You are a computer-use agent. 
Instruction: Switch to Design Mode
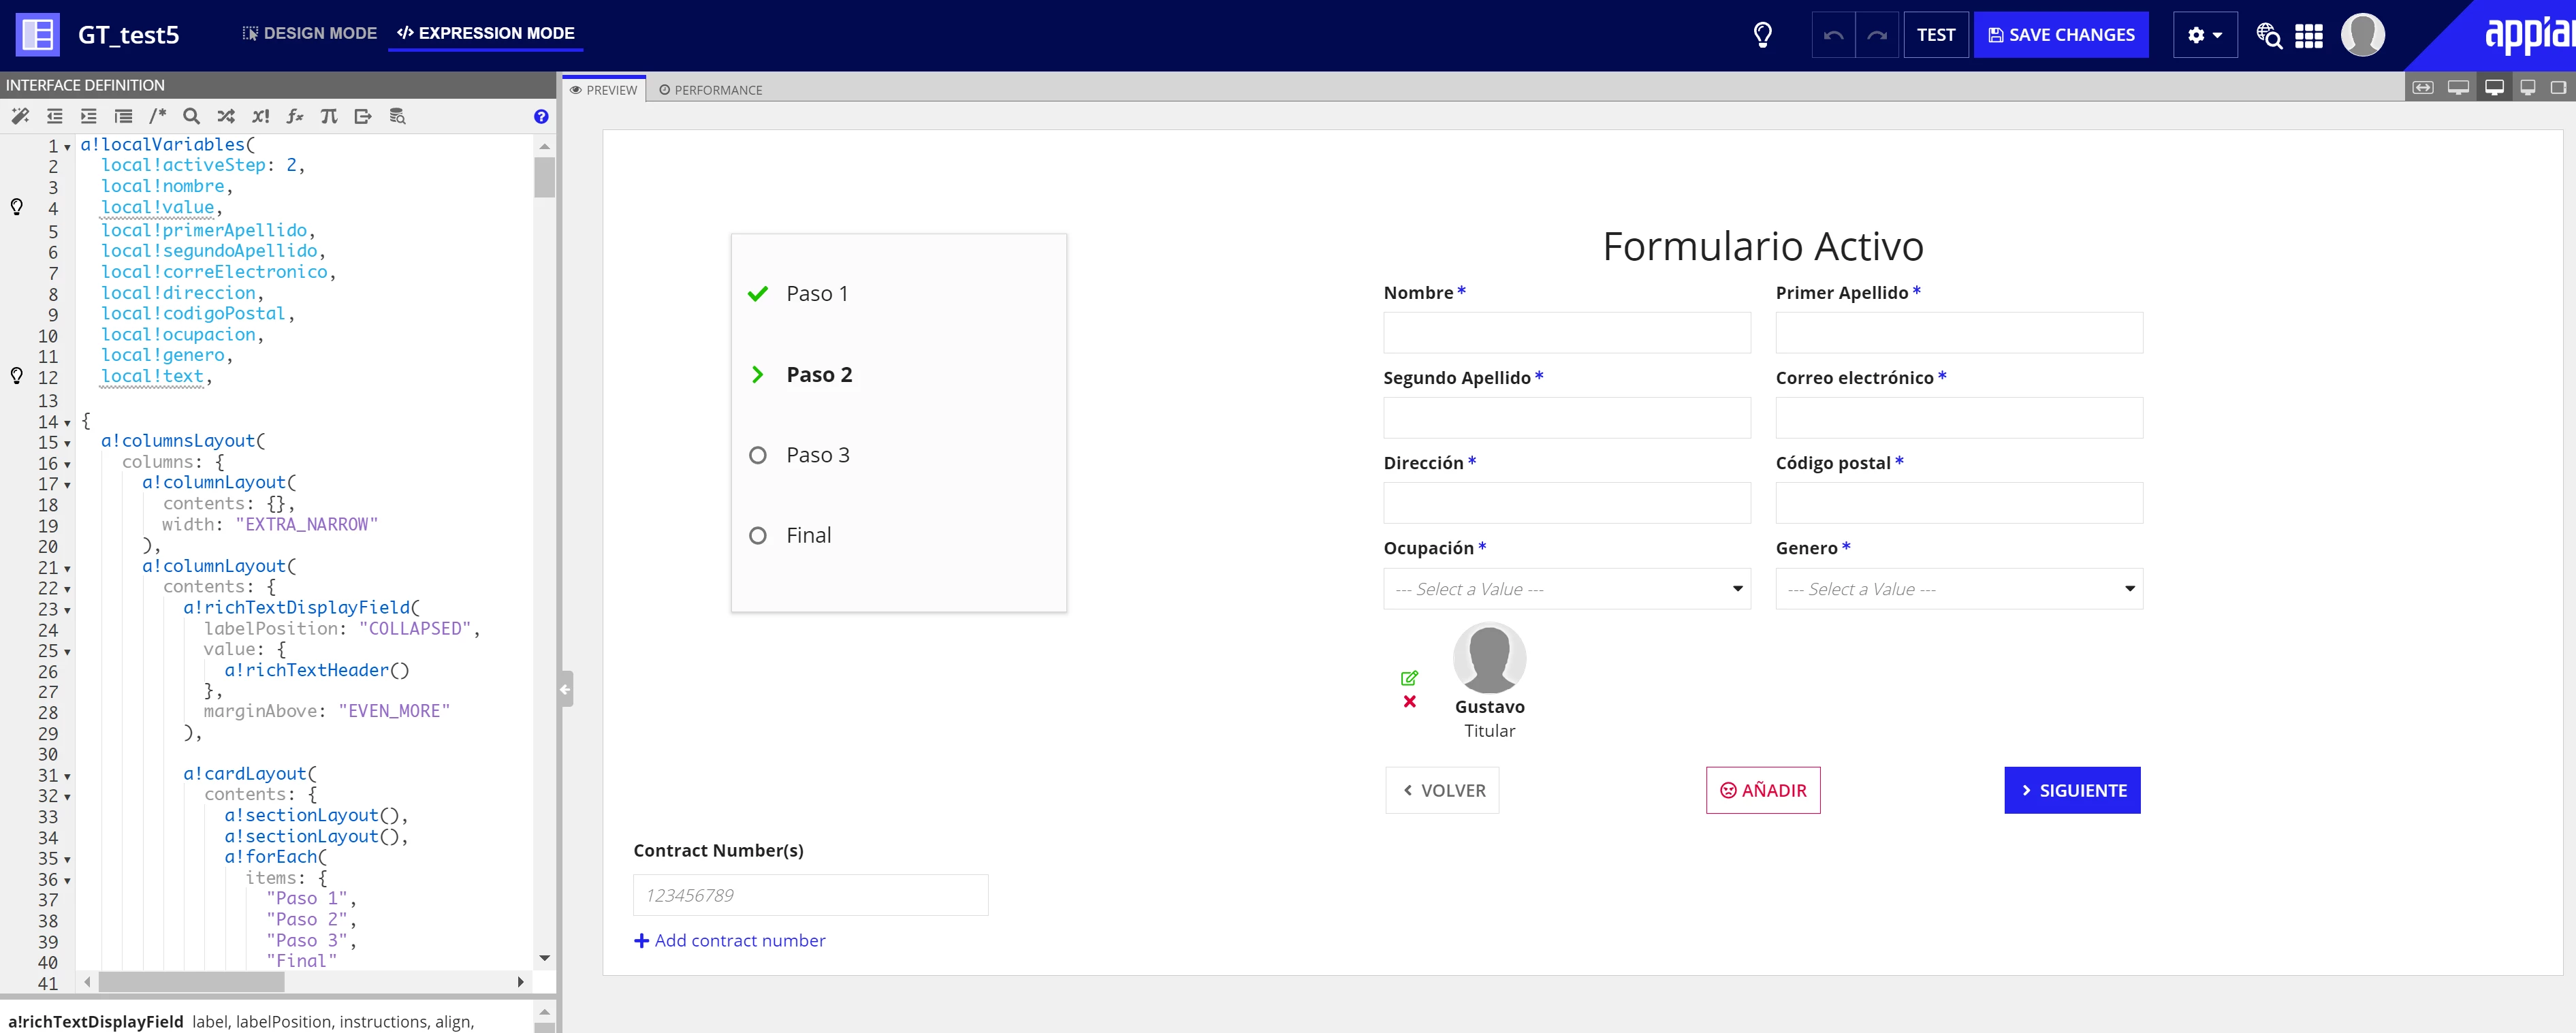tap(309, 33)
